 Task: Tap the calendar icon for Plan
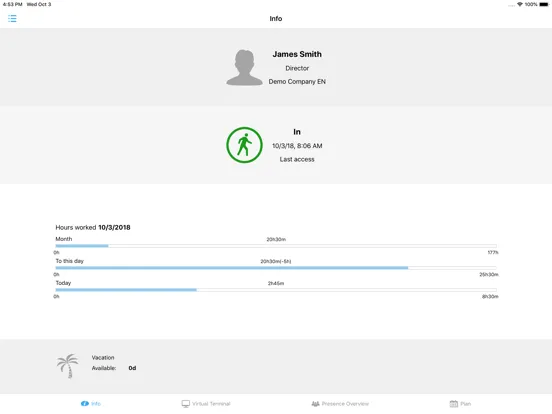(454, 403)
